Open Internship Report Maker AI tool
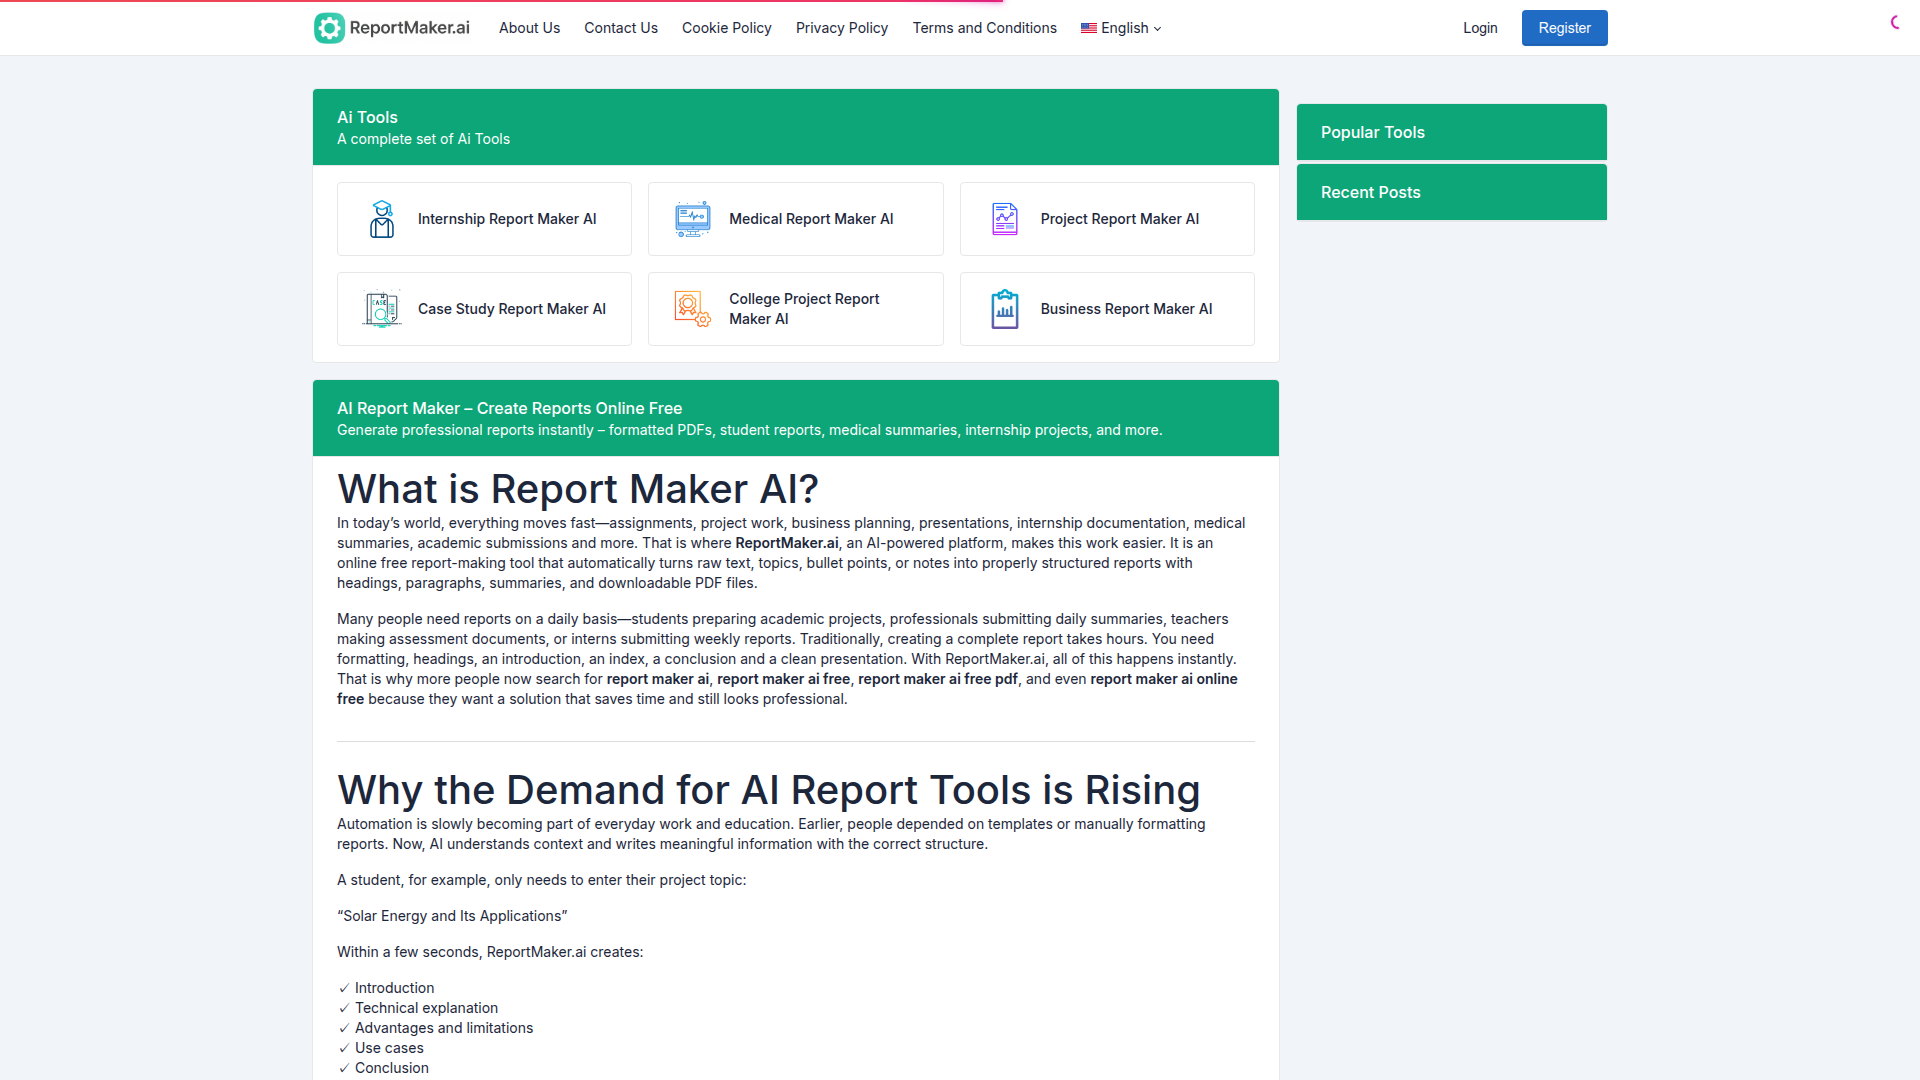This screenshot has width=1920, height=1080. 484,219
